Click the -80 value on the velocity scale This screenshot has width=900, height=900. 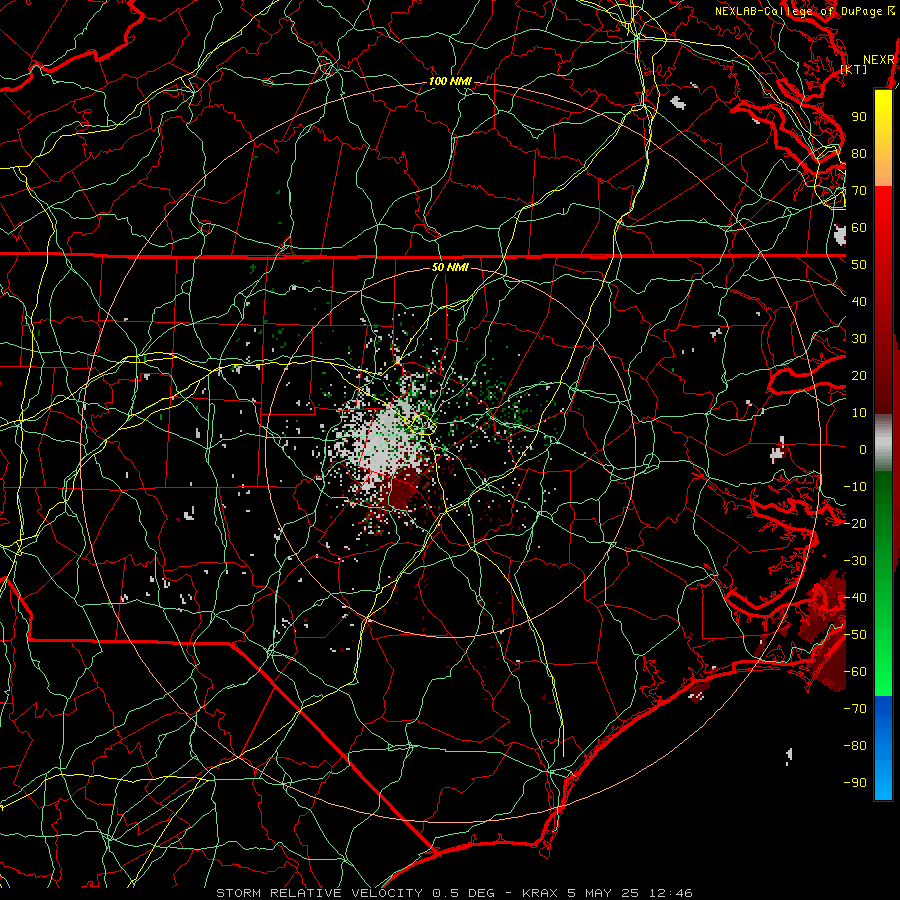855,746
